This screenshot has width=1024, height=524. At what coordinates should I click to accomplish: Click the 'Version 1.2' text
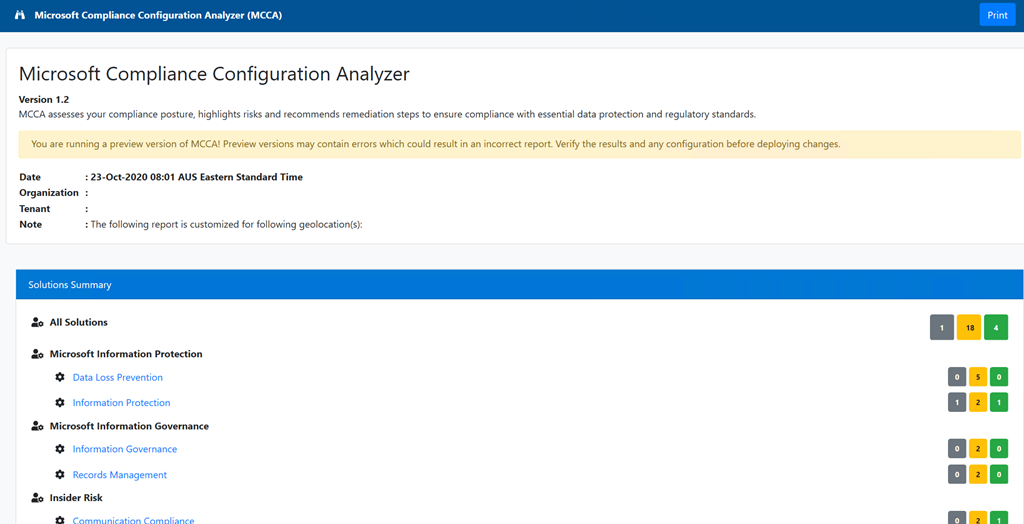[44, 100]
